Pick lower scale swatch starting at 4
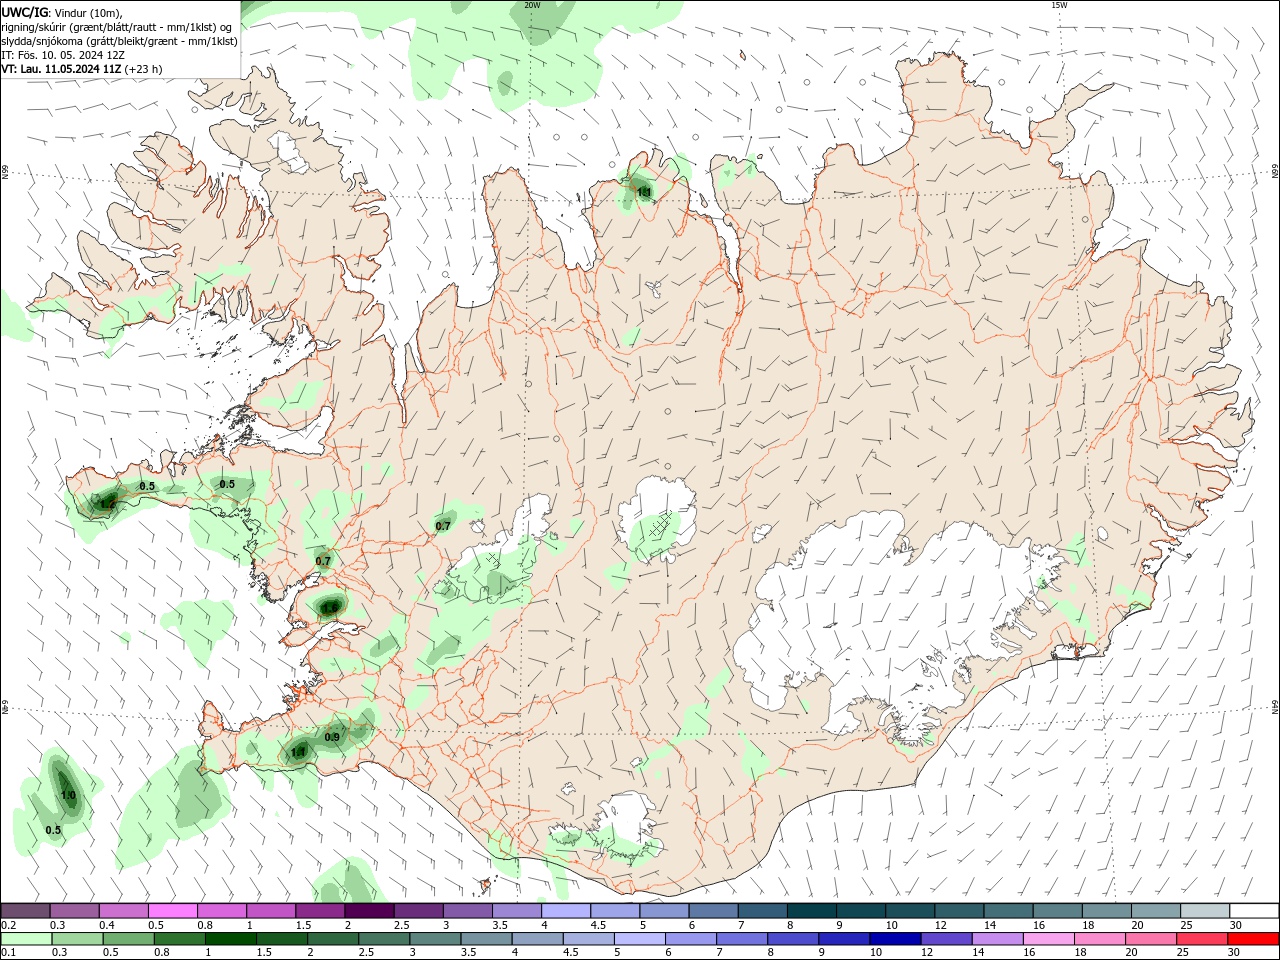 point(538,939)
